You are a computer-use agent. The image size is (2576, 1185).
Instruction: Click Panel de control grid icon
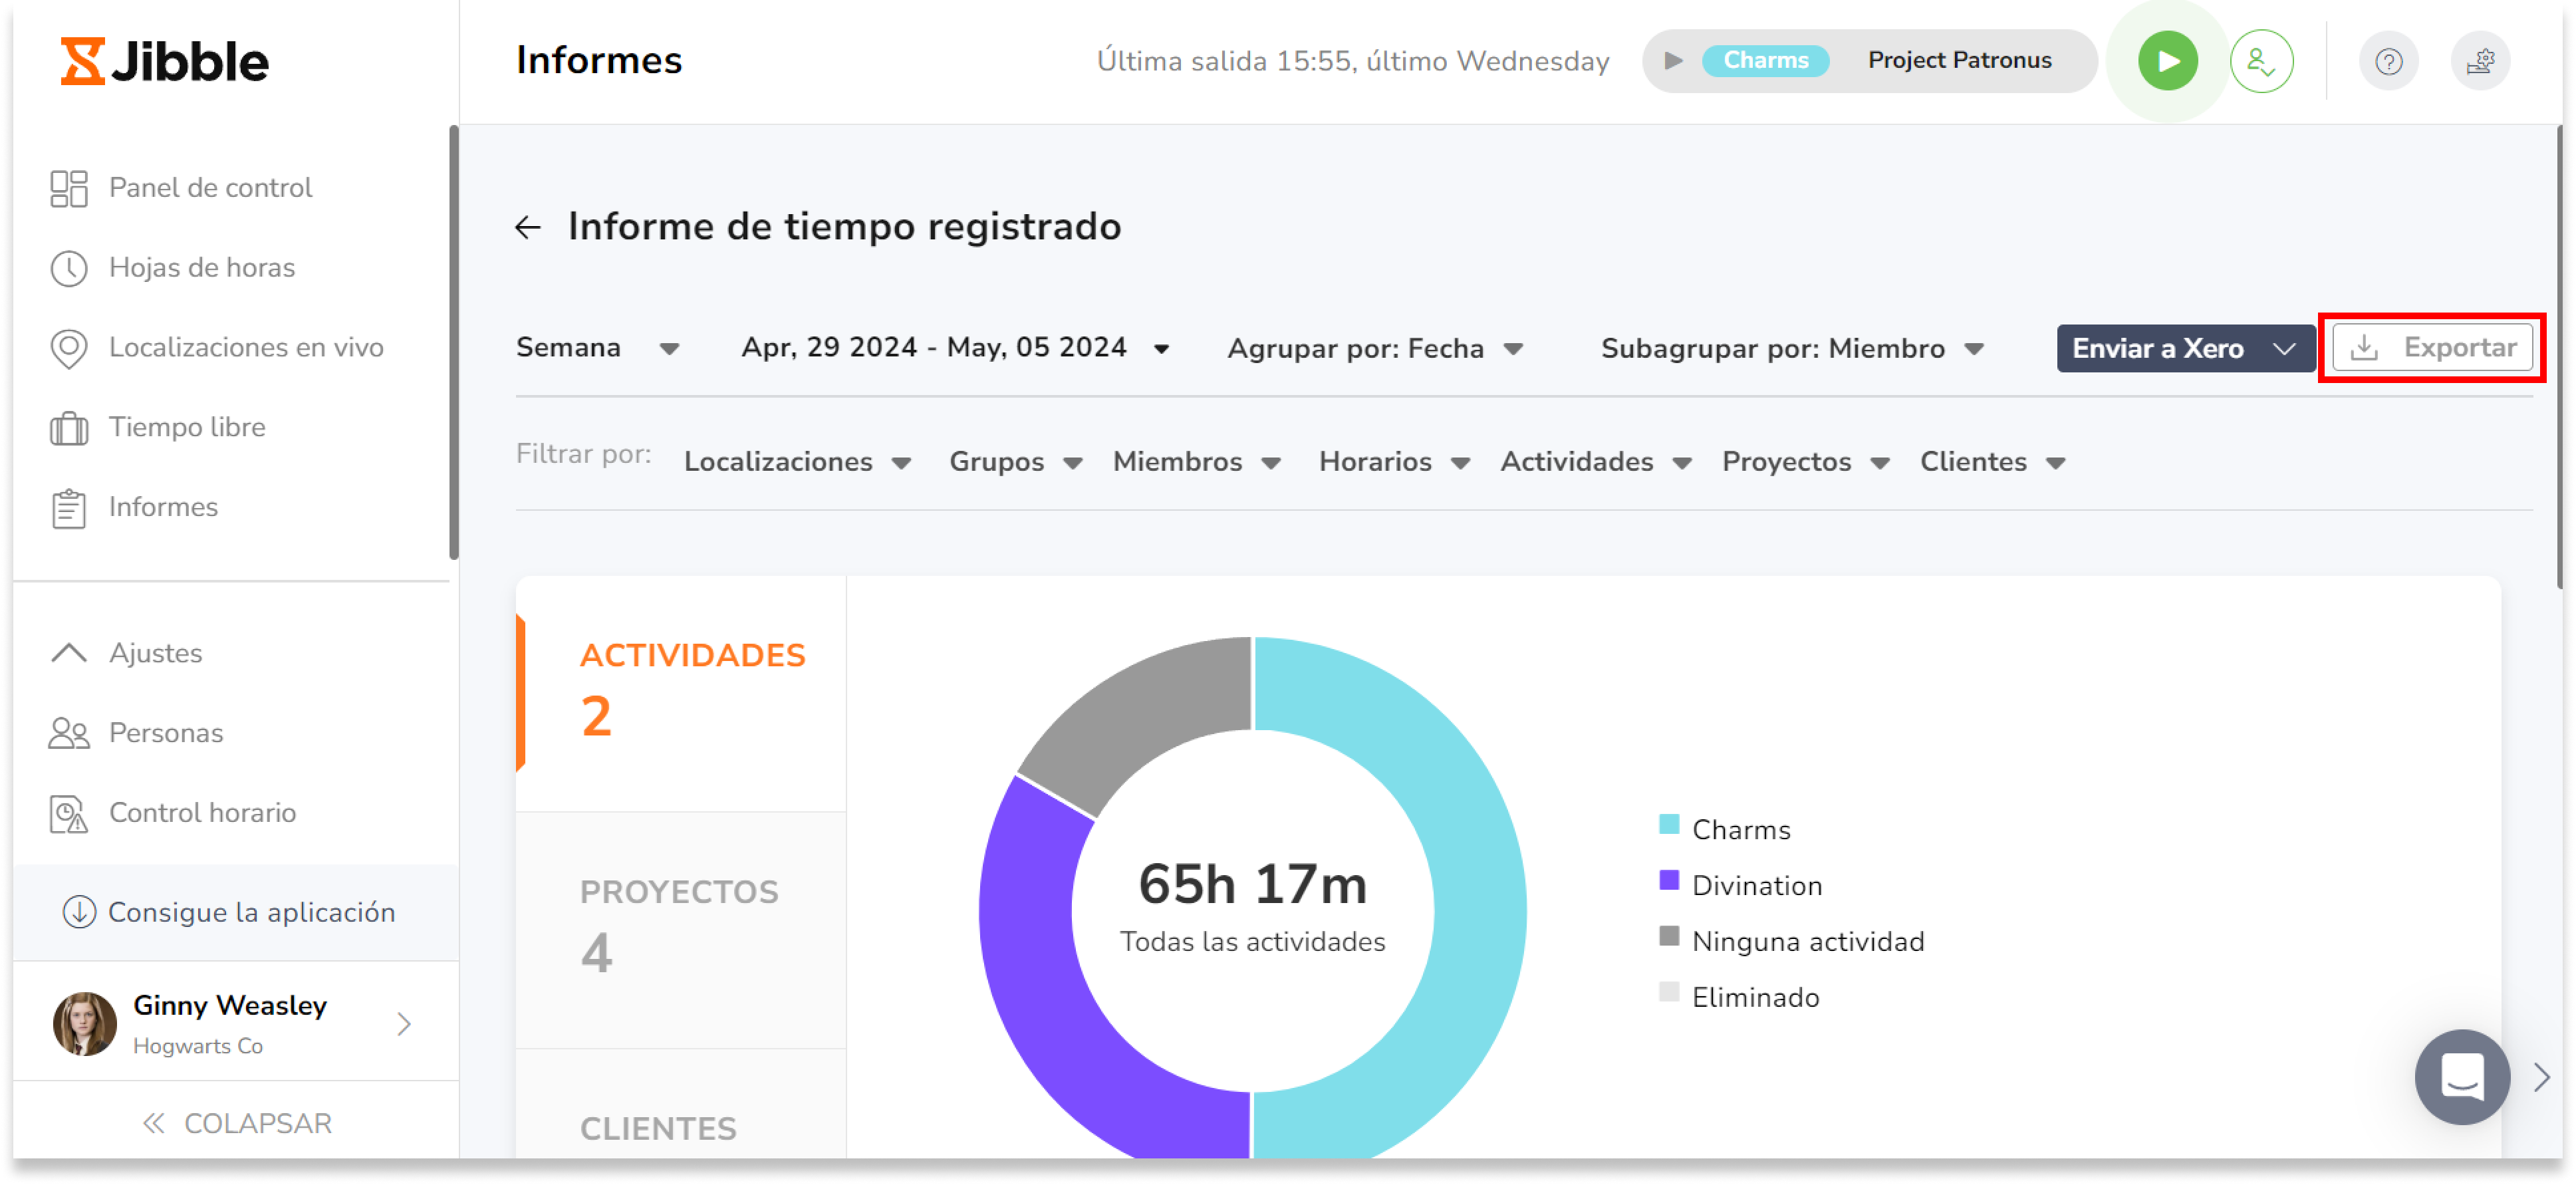click(x=69, y=188)
